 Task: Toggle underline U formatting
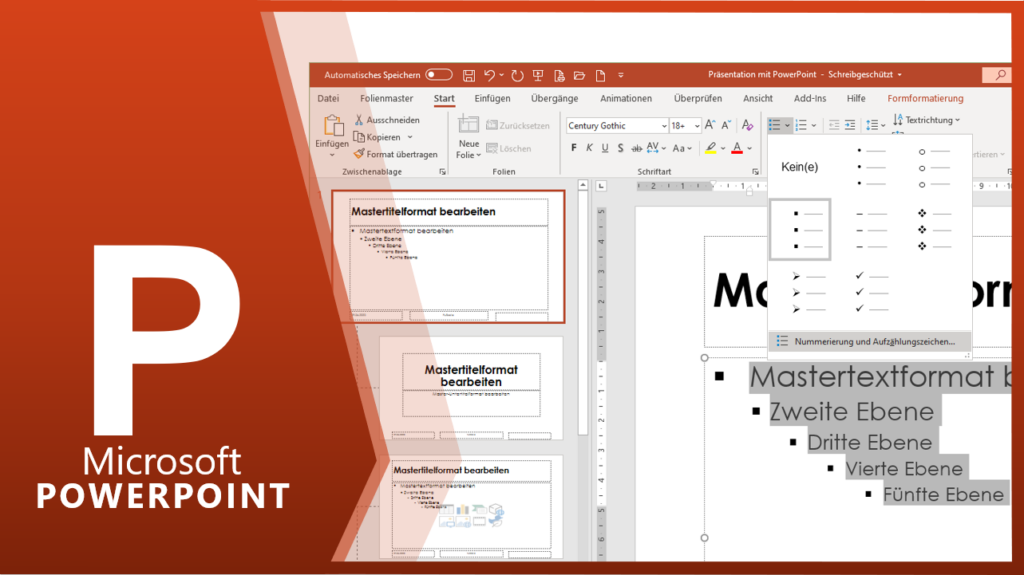(605, 148)
